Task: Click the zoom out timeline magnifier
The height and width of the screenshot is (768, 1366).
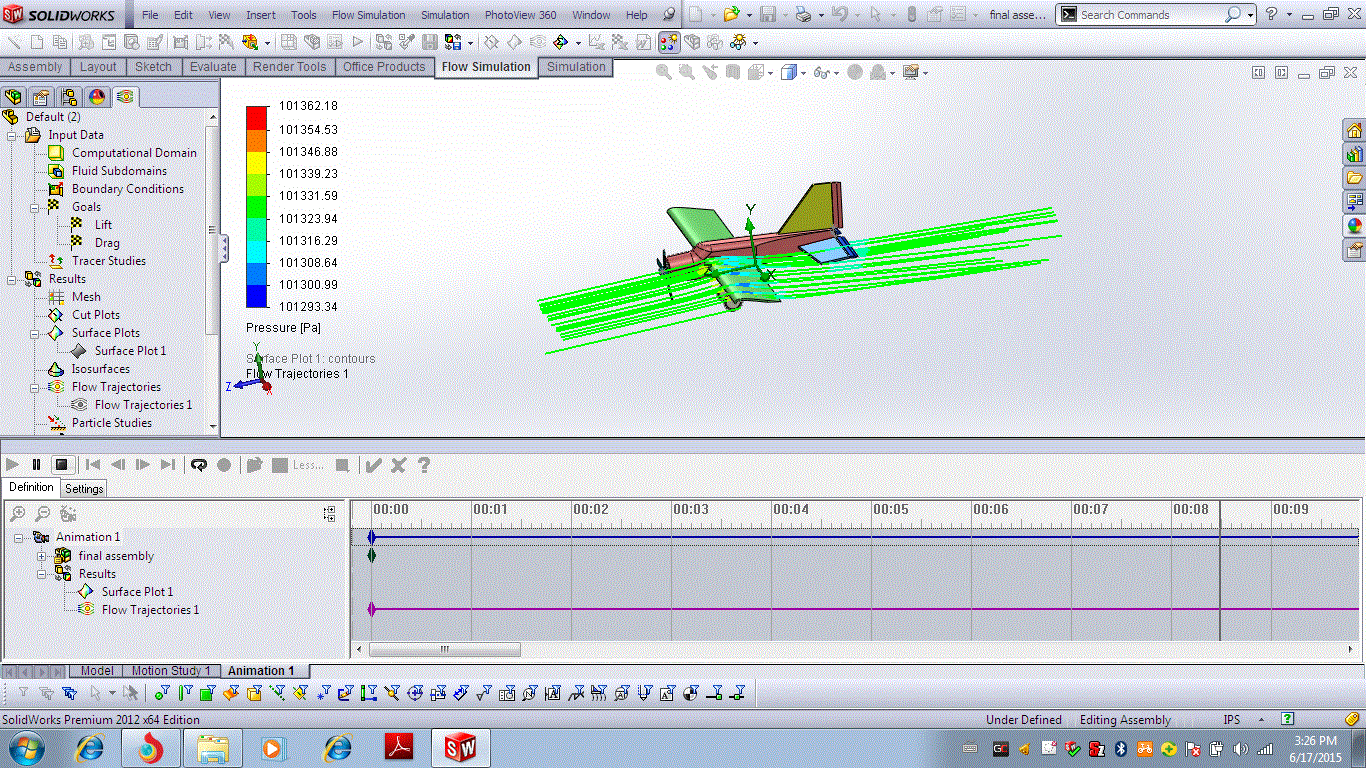Action: click(x=42, y=514)
